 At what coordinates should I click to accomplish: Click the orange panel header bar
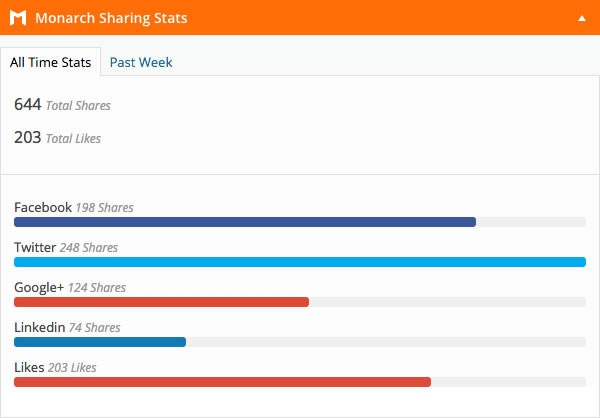300,18
